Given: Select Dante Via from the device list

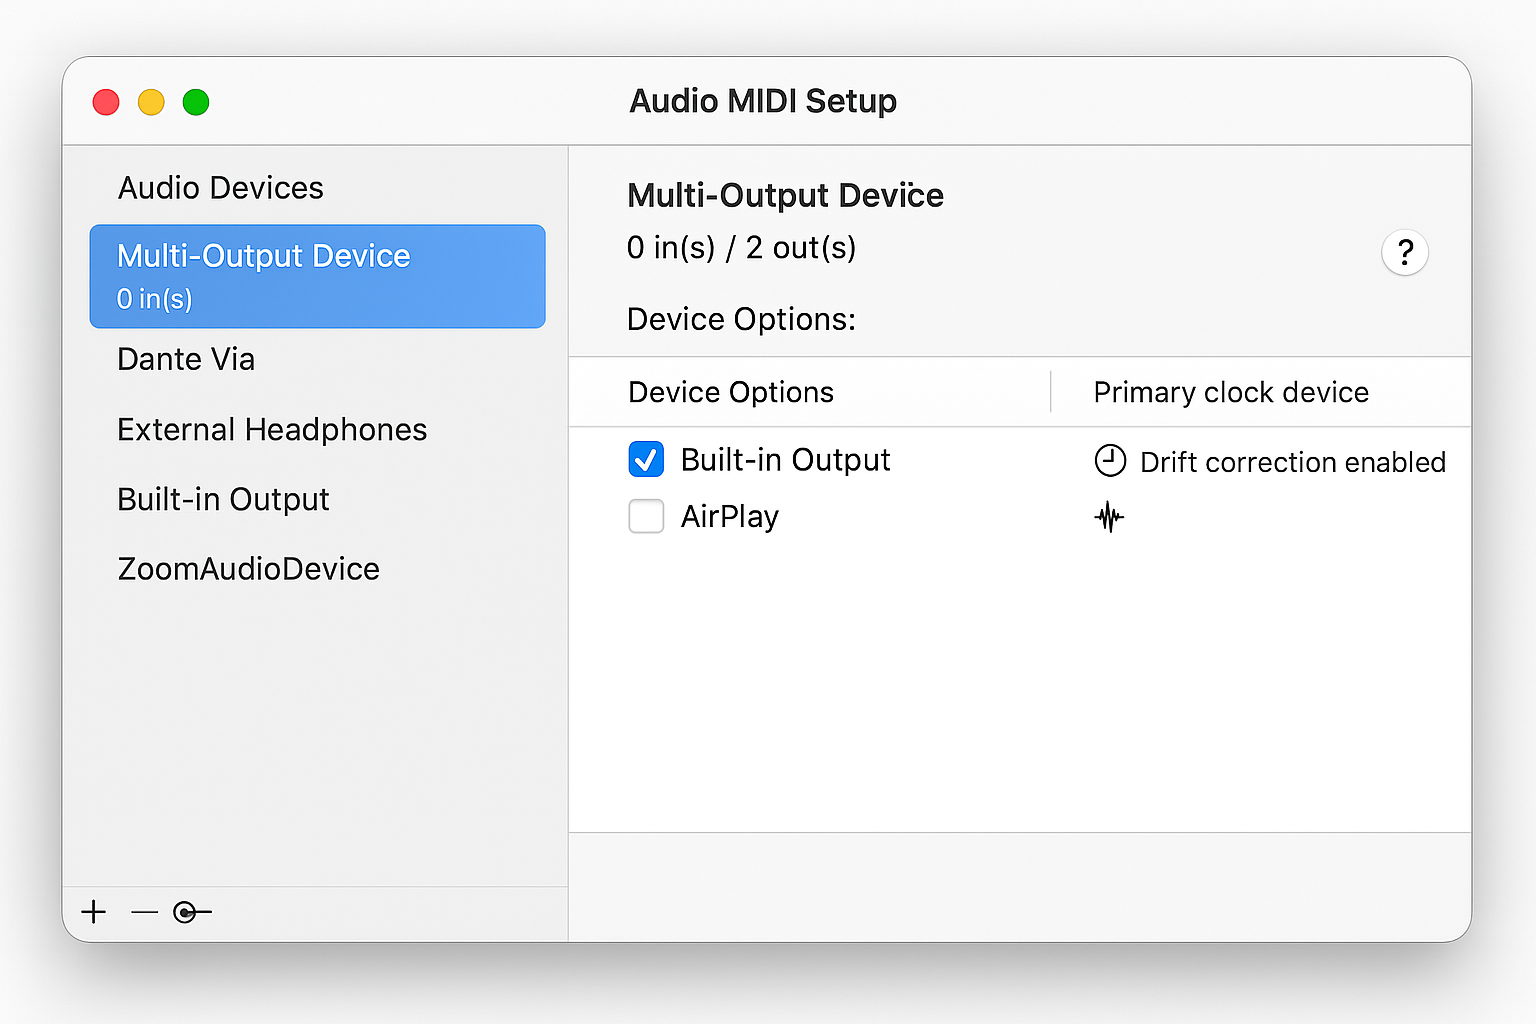Looking at the screenshot, I should click(186, 359).
